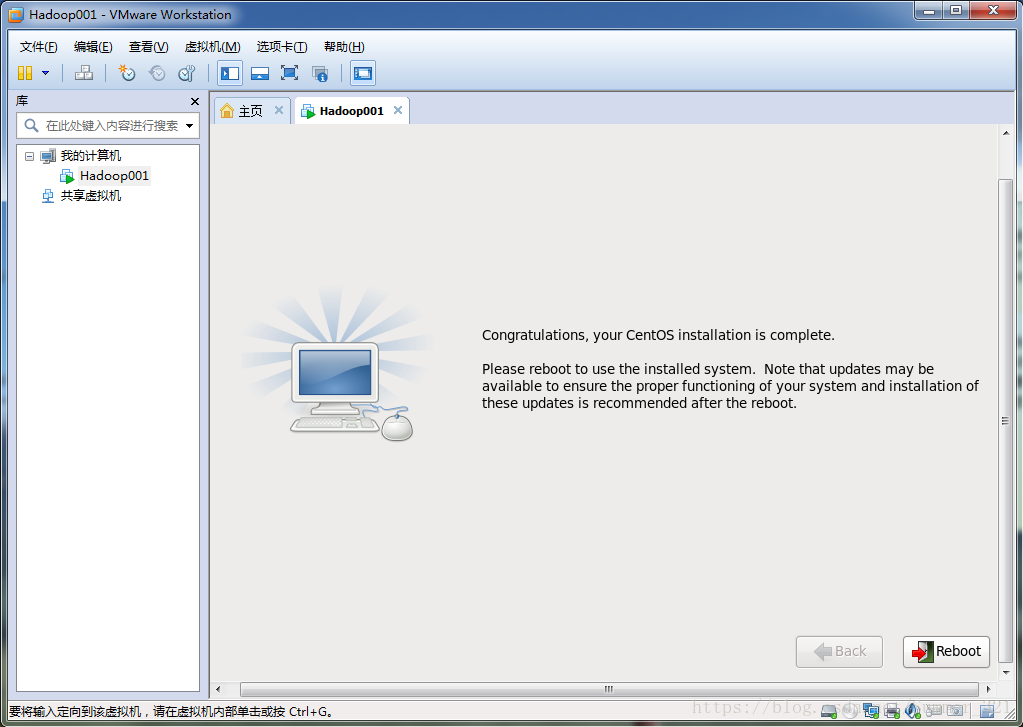
Task: Switch to the 主页 tab
Action: pos(251,111)
